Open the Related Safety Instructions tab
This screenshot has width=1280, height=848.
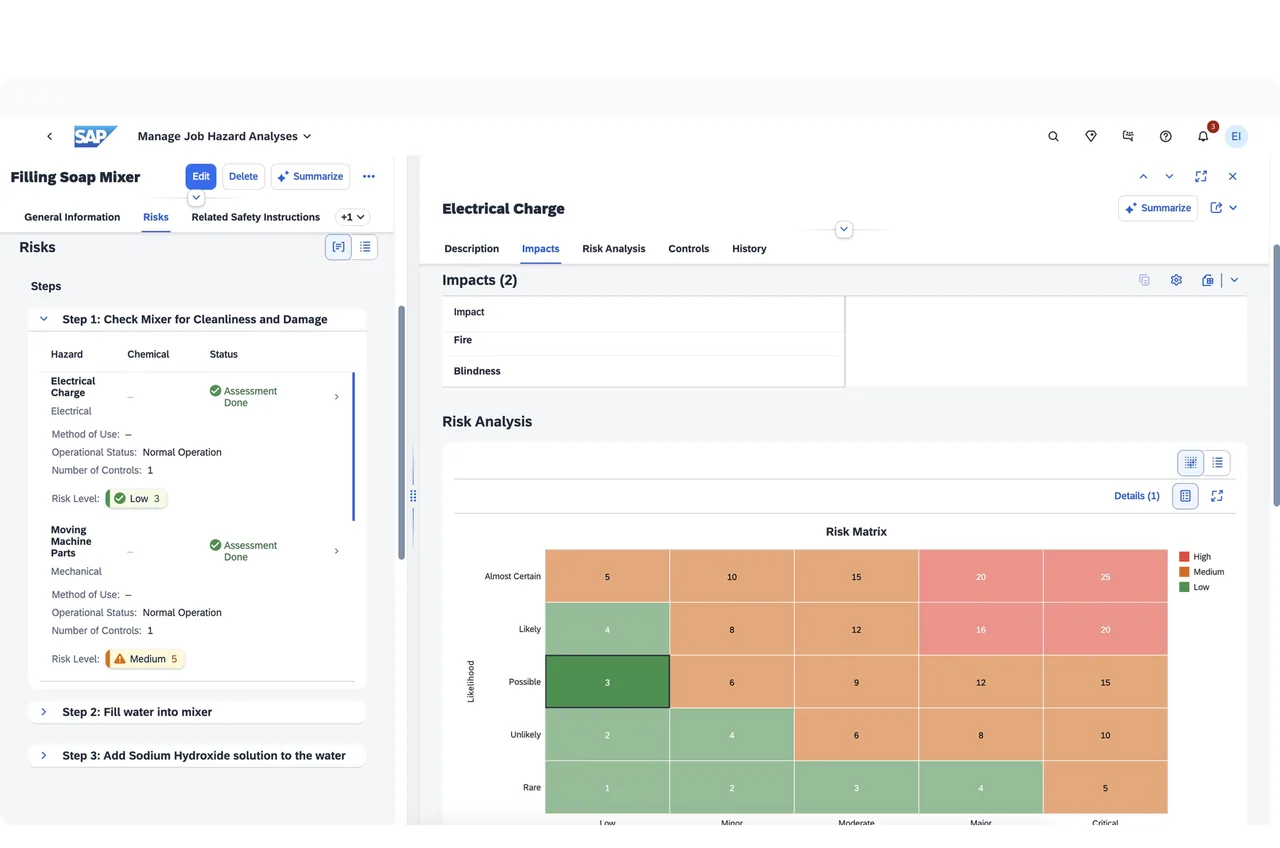[x=256, y=217]
